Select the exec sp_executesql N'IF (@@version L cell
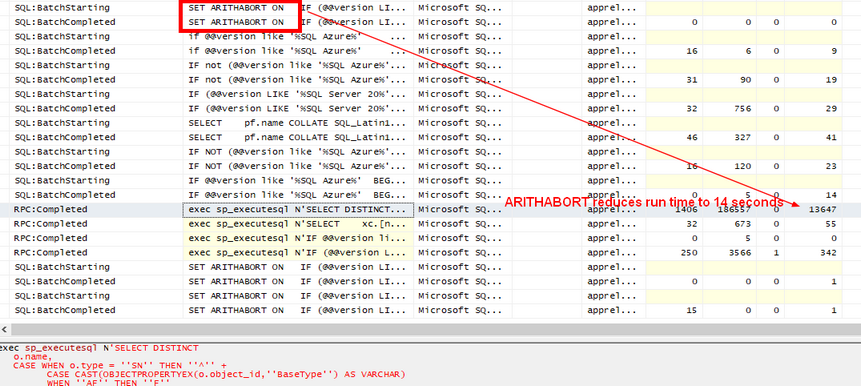The width and height of the screenshot is (861, 386). [298, 253]
